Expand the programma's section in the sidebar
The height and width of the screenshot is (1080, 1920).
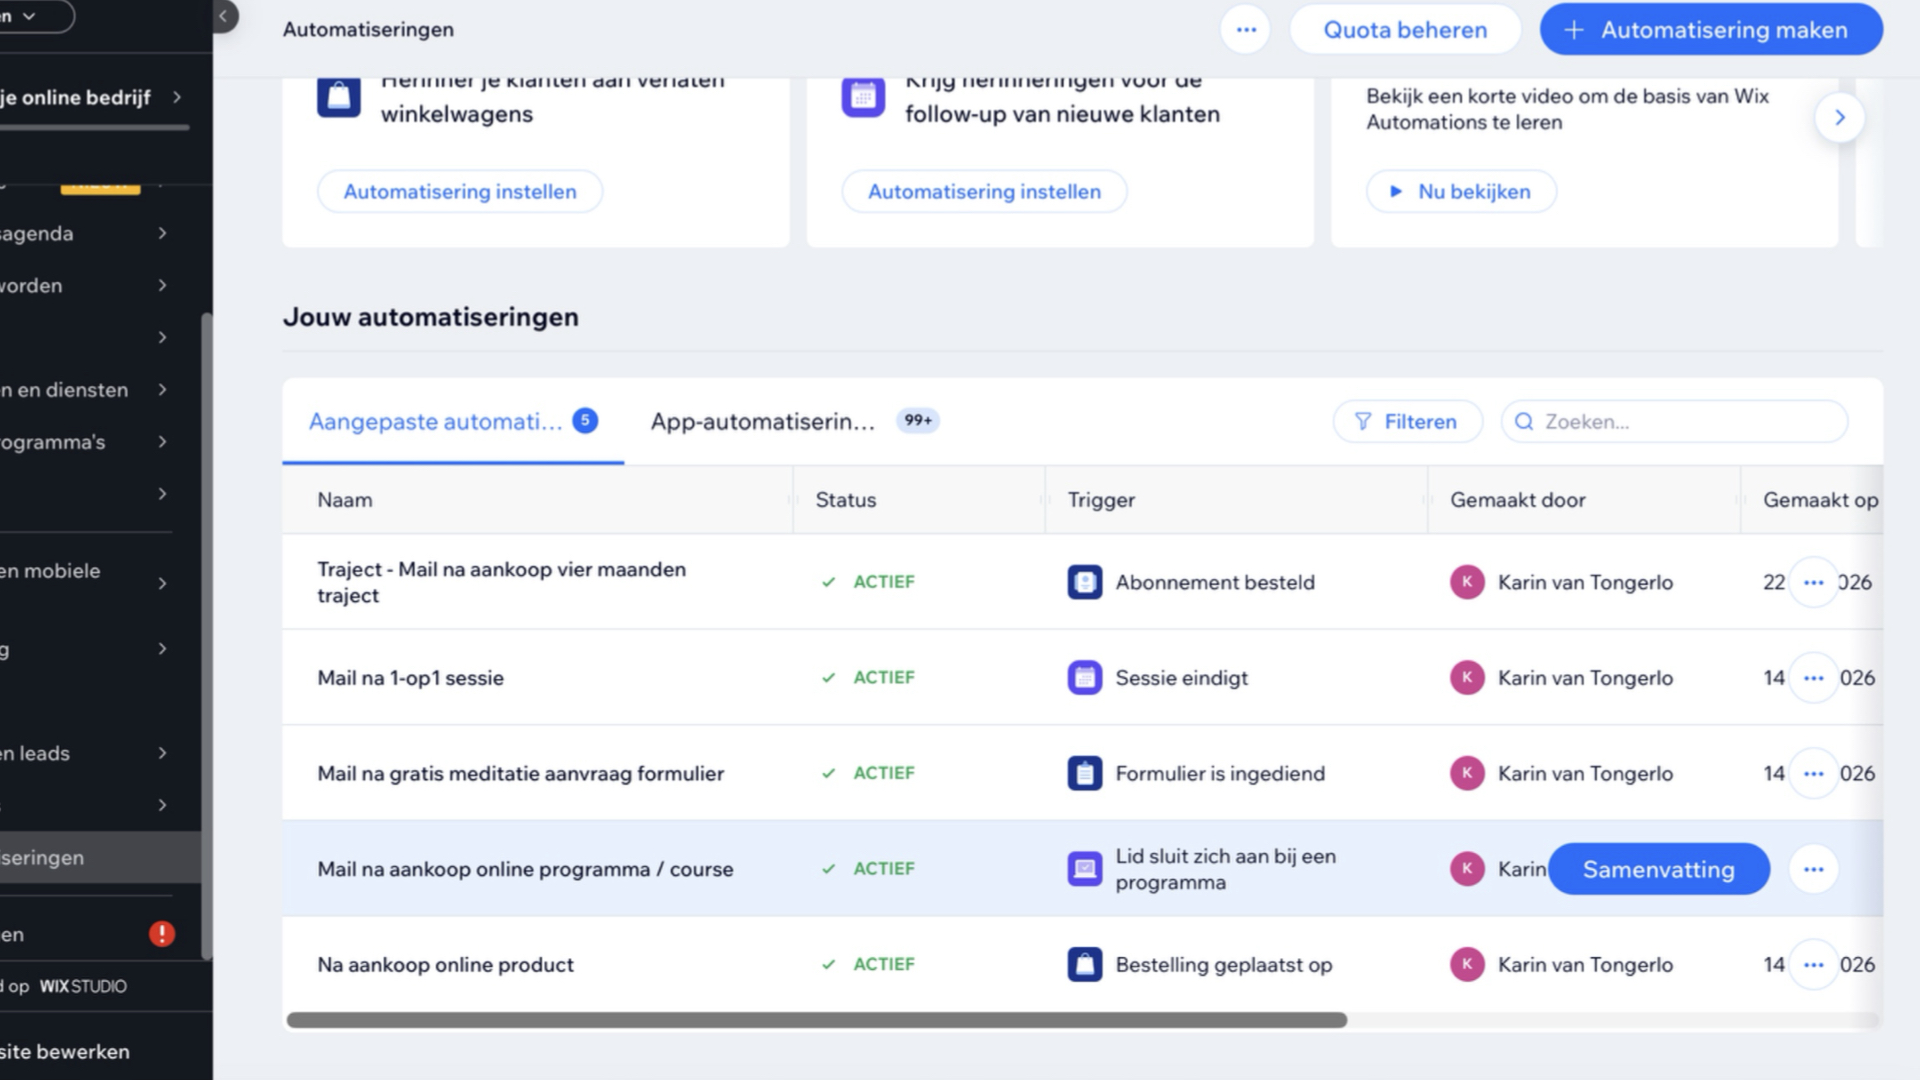click(163, 442)
